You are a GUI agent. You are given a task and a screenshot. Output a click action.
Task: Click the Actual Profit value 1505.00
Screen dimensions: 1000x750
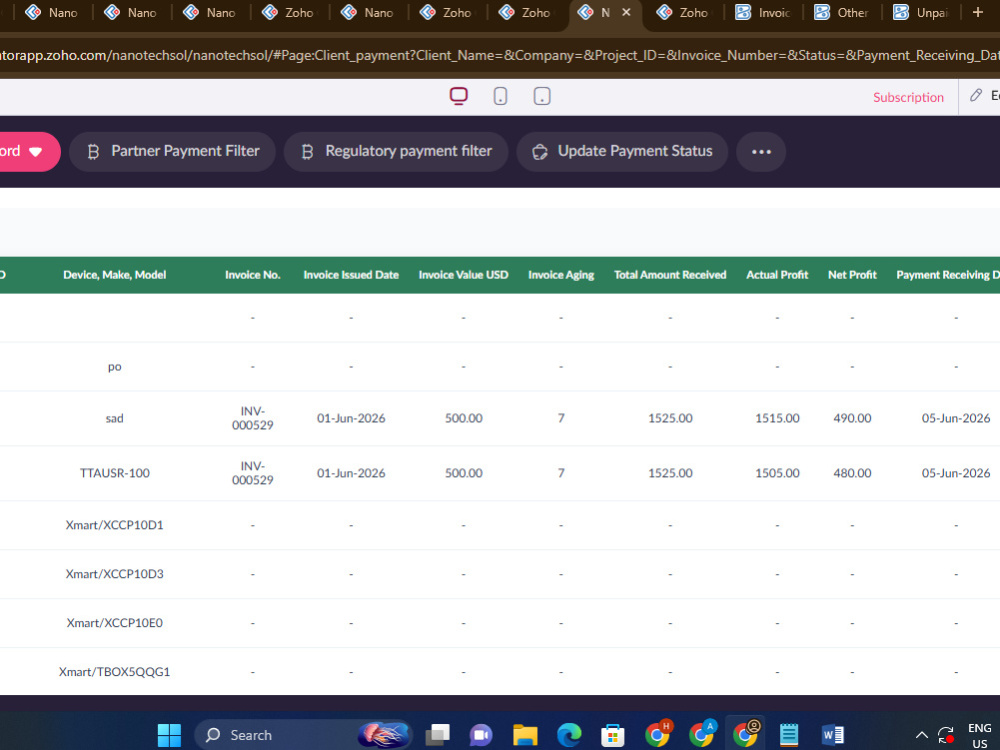click(777, 473)
